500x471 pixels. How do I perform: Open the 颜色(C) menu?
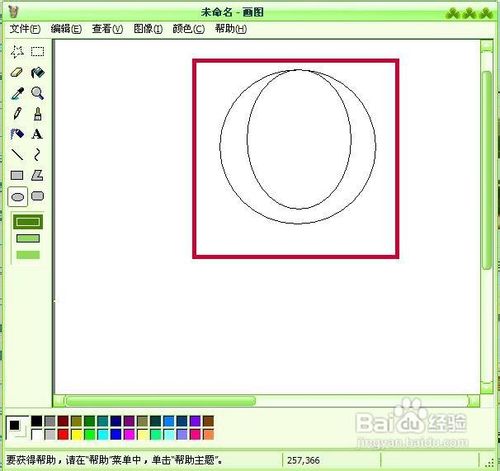pos(188,29)
